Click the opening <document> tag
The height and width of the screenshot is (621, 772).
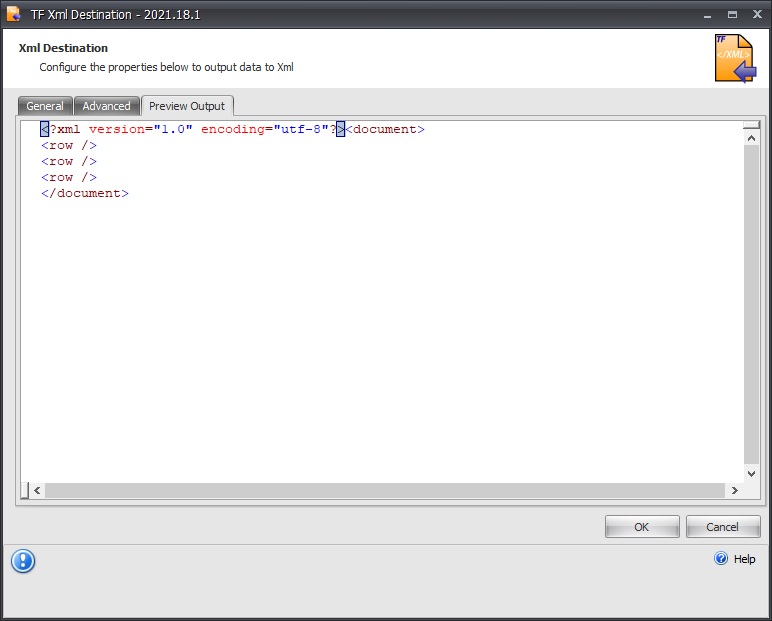point(385,130)
